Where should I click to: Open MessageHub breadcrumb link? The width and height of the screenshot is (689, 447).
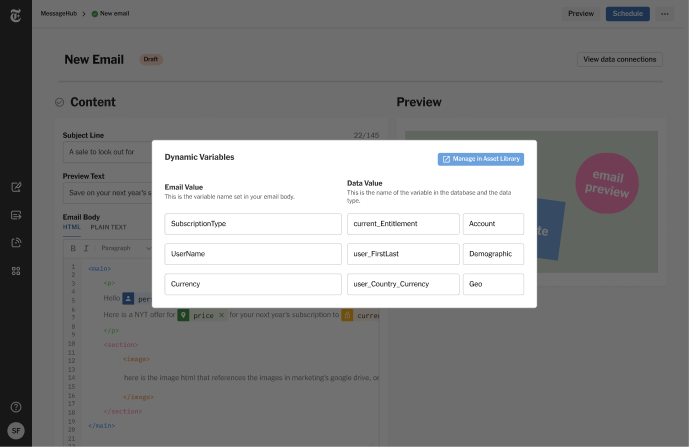click(58, 14)
